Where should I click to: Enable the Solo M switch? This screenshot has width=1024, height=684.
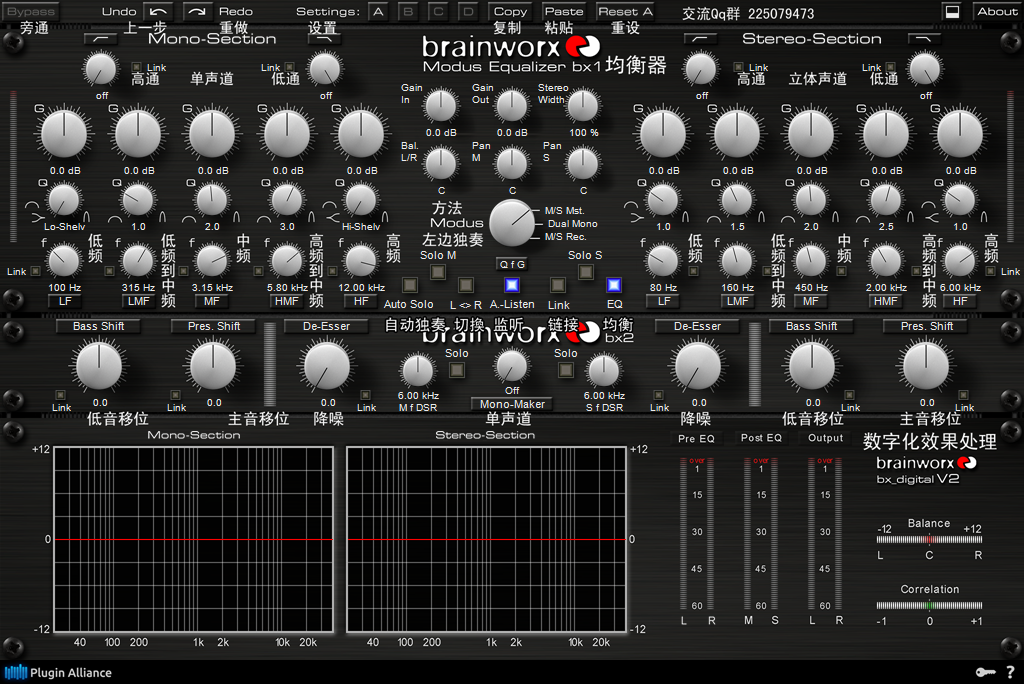tap(438, 271)
